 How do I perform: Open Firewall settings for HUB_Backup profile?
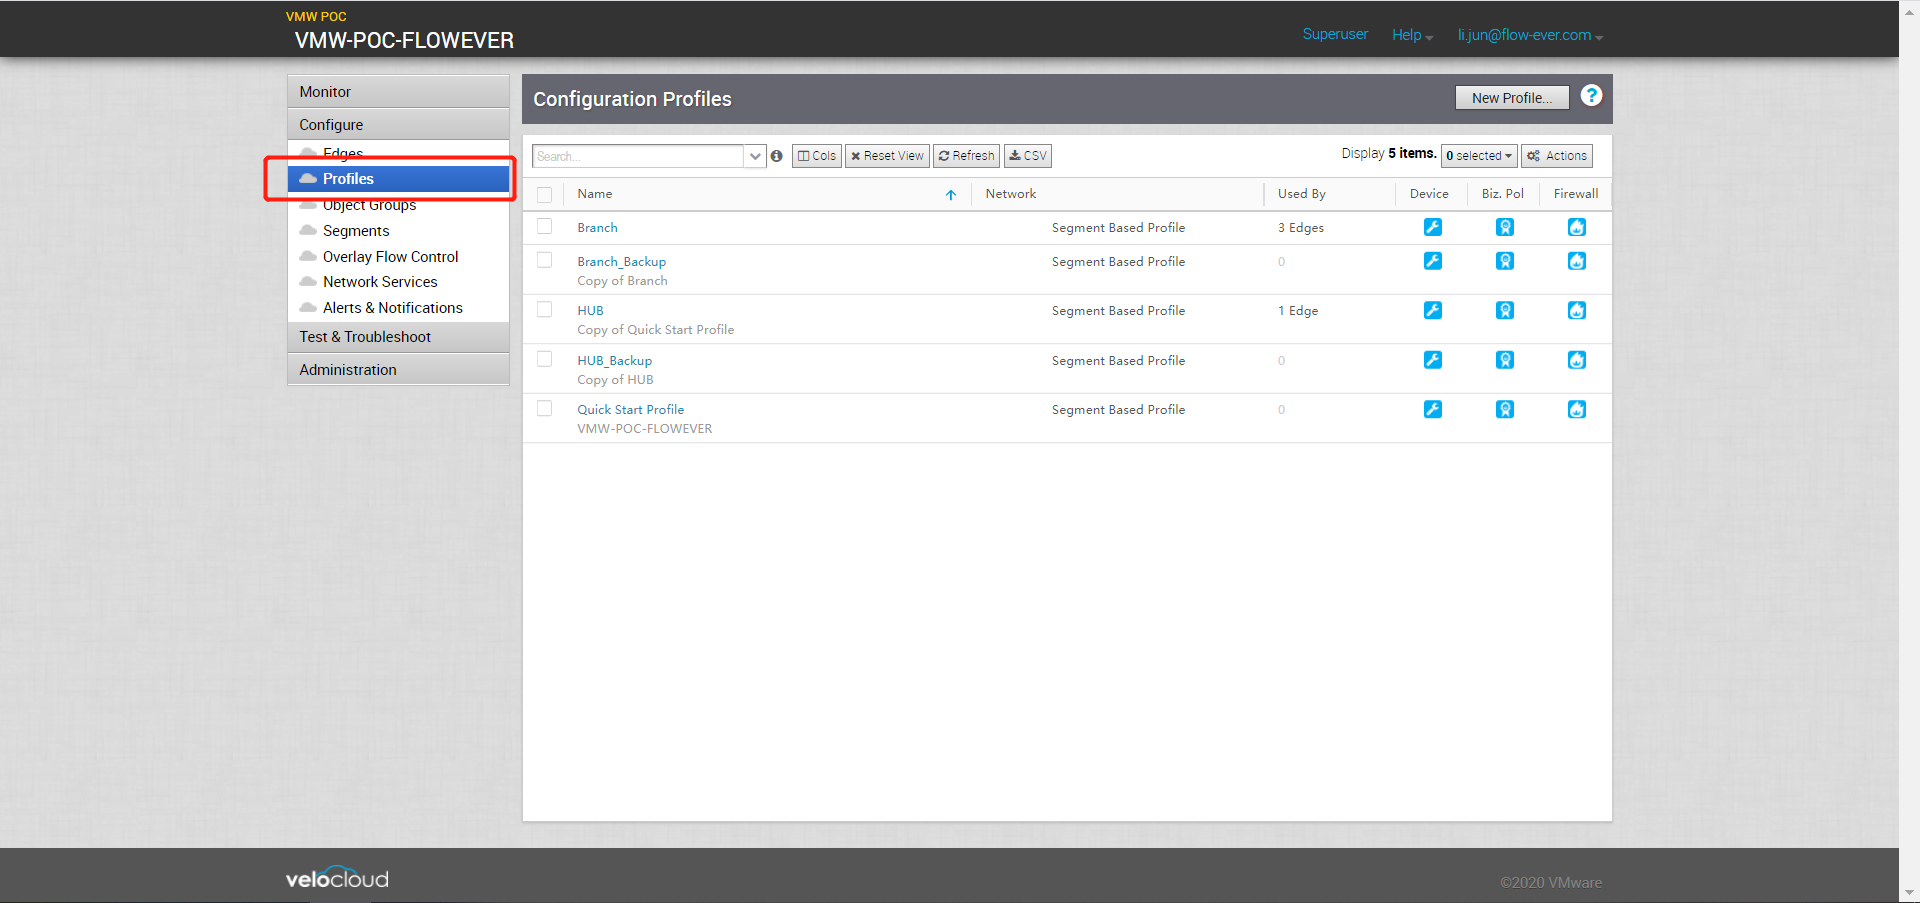click(1576, 360)
